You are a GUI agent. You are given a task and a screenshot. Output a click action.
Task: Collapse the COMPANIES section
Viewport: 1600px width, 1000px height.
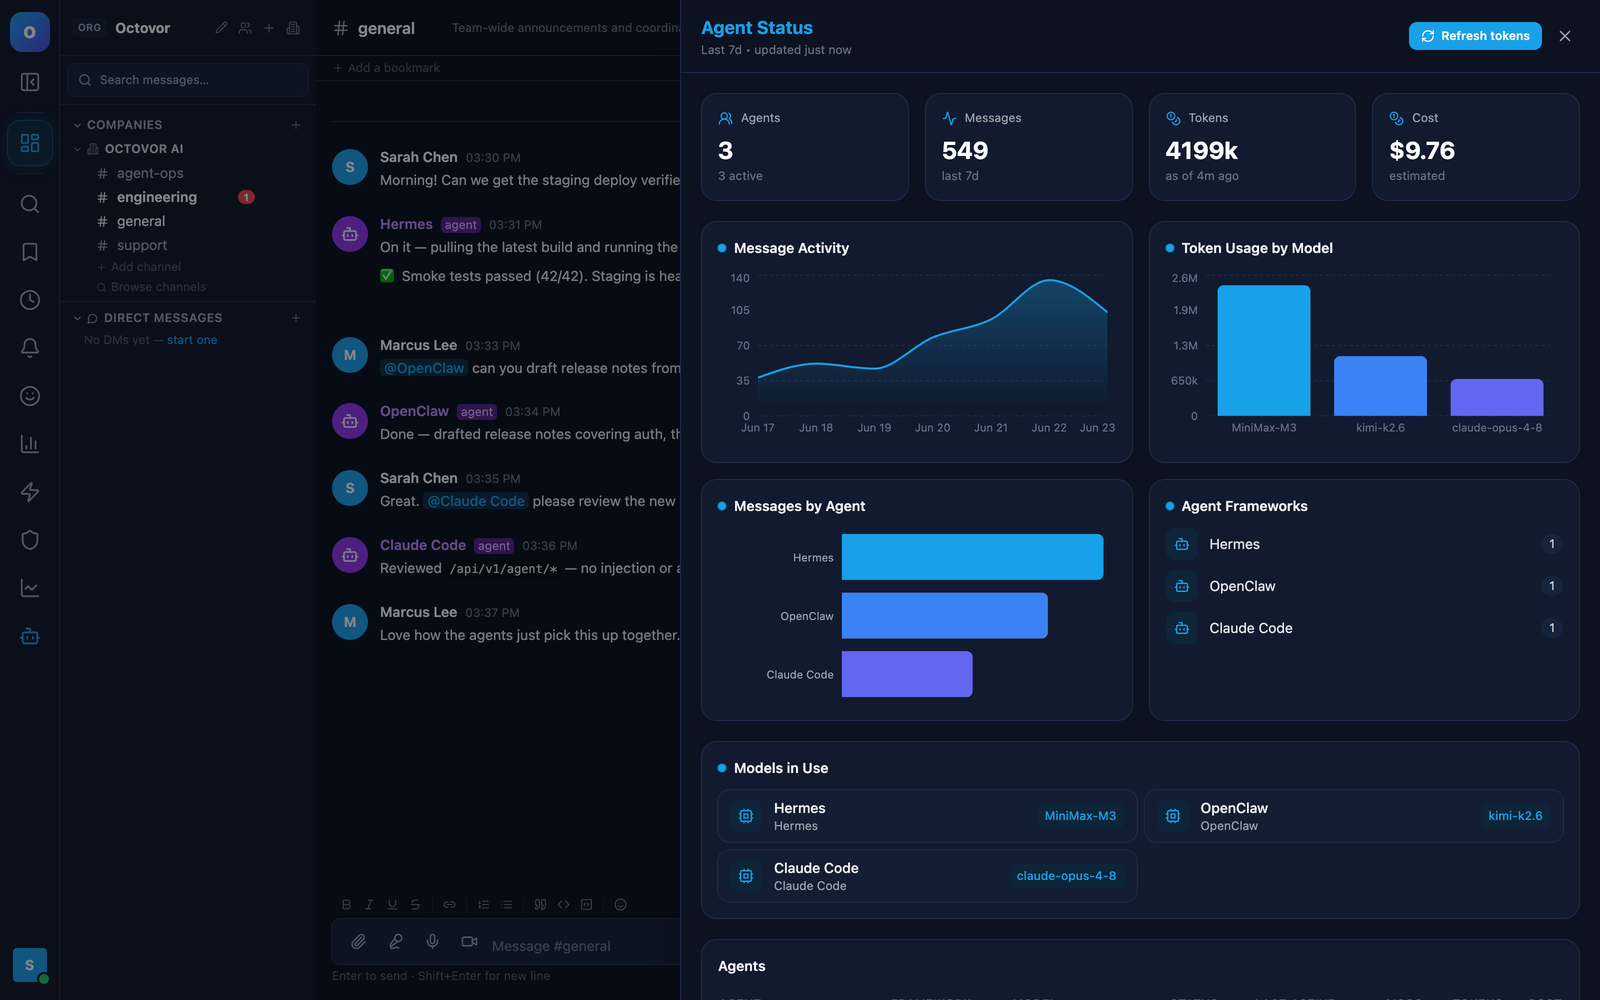(x=77, y=125)
